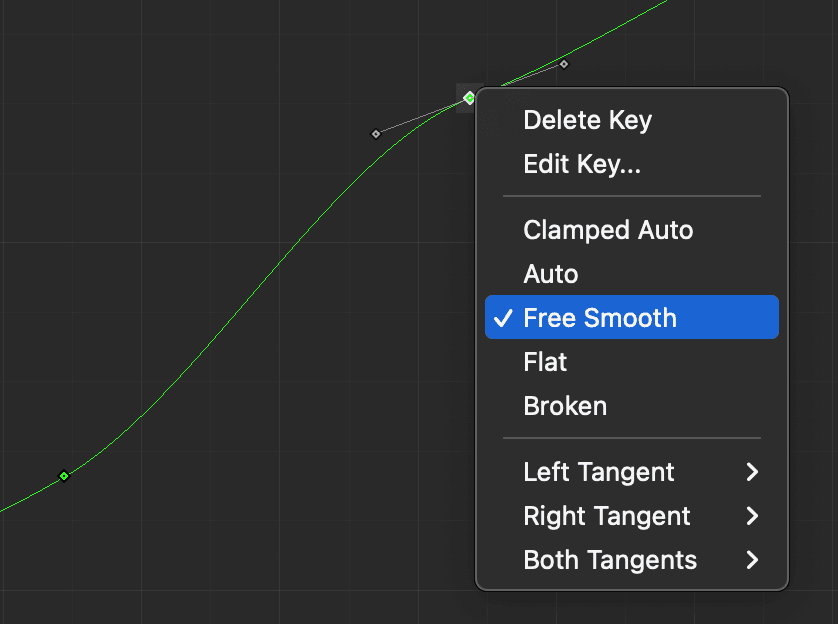838x624 pixels.
Task: Select the highlighted Free Smooth option
Action: [x=601, y=317]
